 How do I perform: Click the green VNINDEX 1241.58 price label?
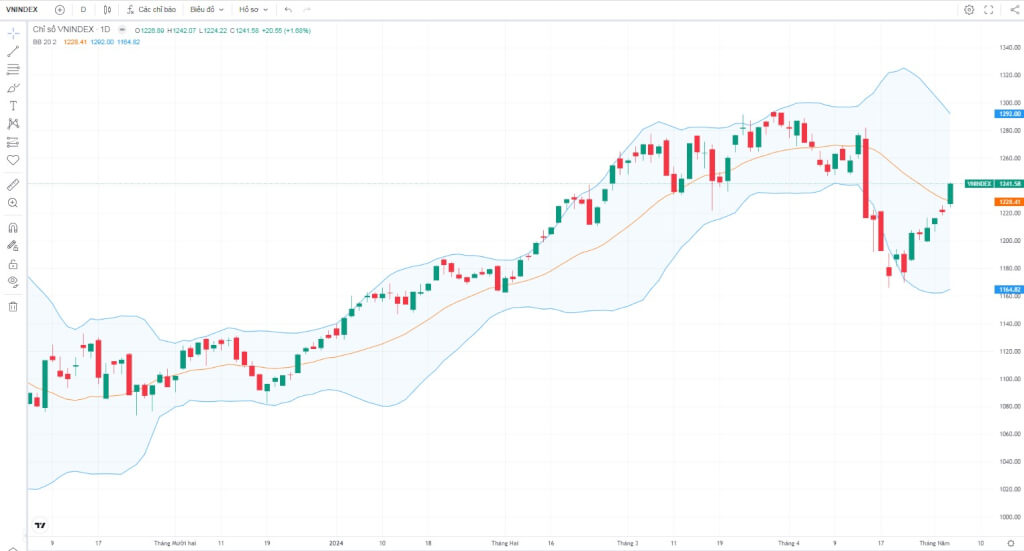click(993, 184)
